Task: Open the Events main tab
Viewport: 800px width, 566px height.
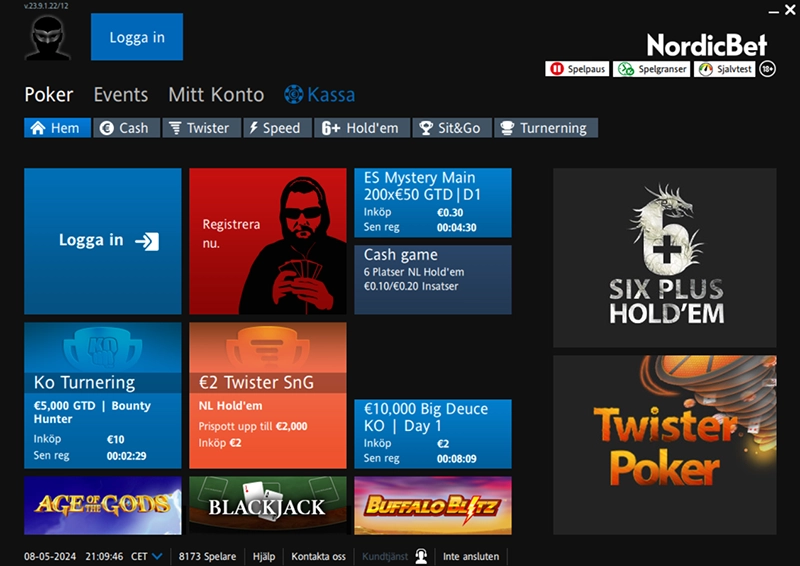Action: (x=121, y=94)
